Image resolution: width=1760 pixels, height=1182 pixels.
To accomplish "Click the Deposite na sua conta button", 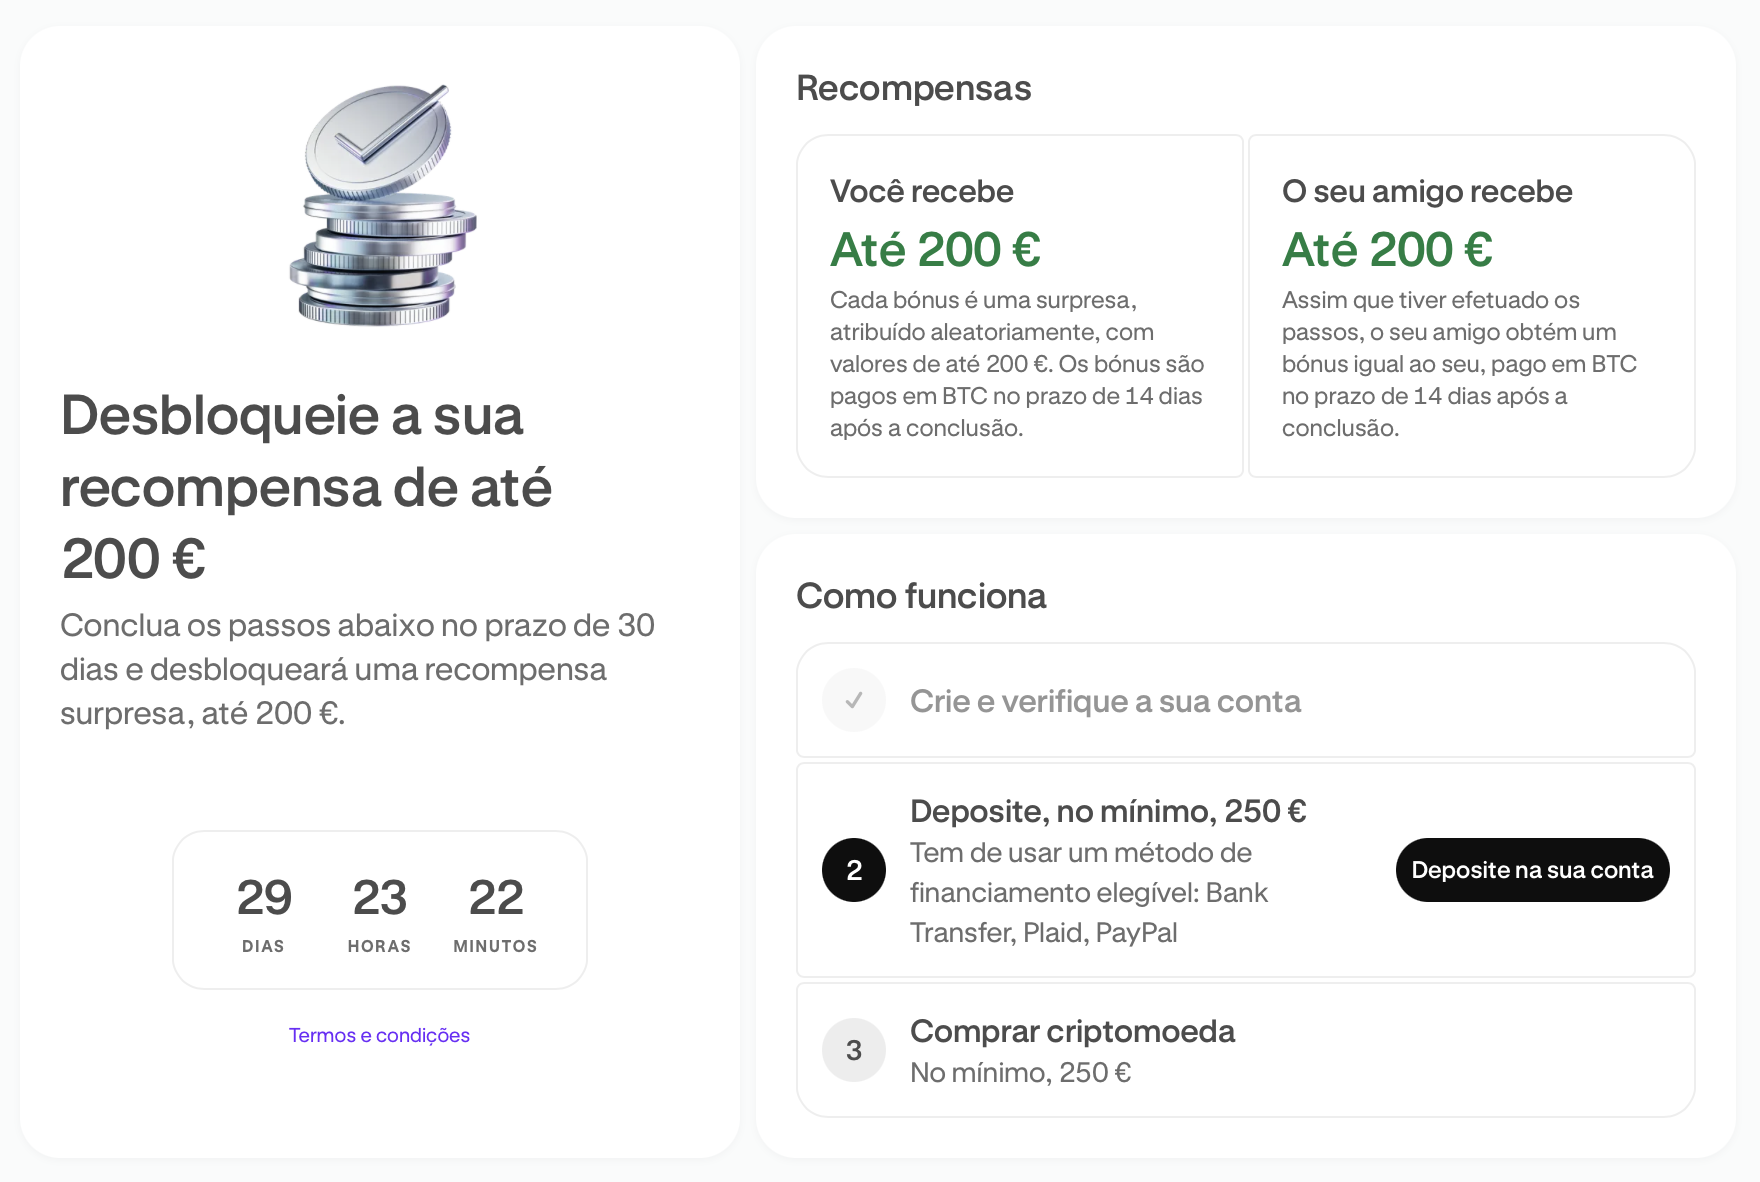I will point(1532,870).
